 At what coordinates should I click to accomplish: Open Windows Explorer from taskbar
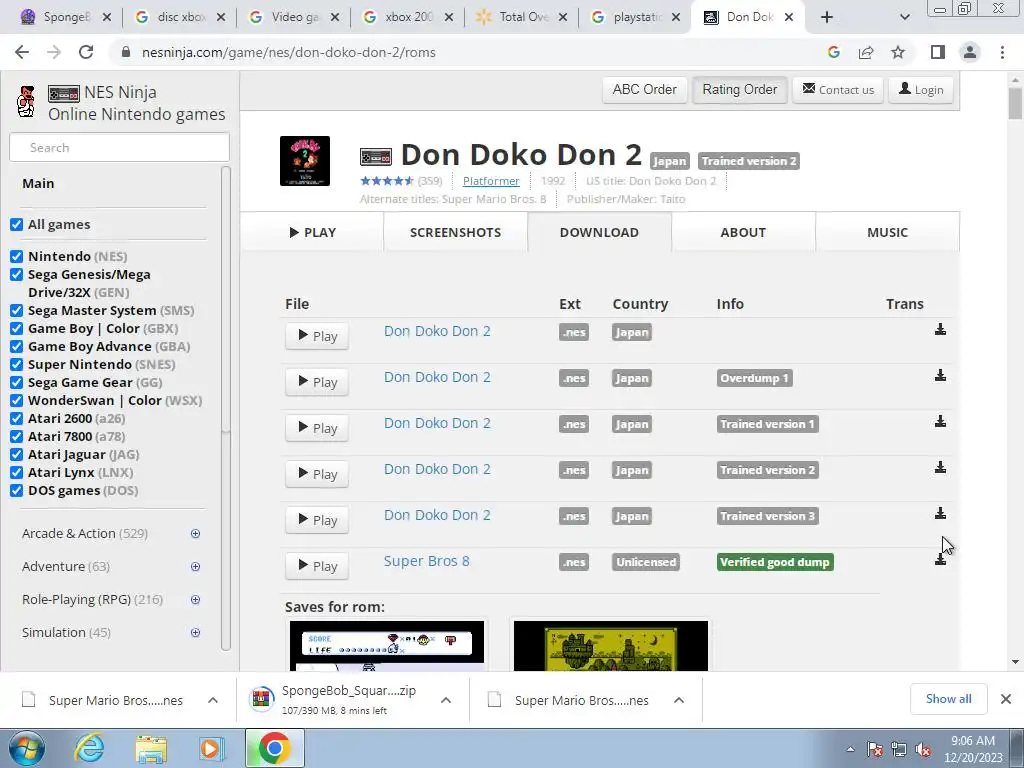click(x=151, y=748)
